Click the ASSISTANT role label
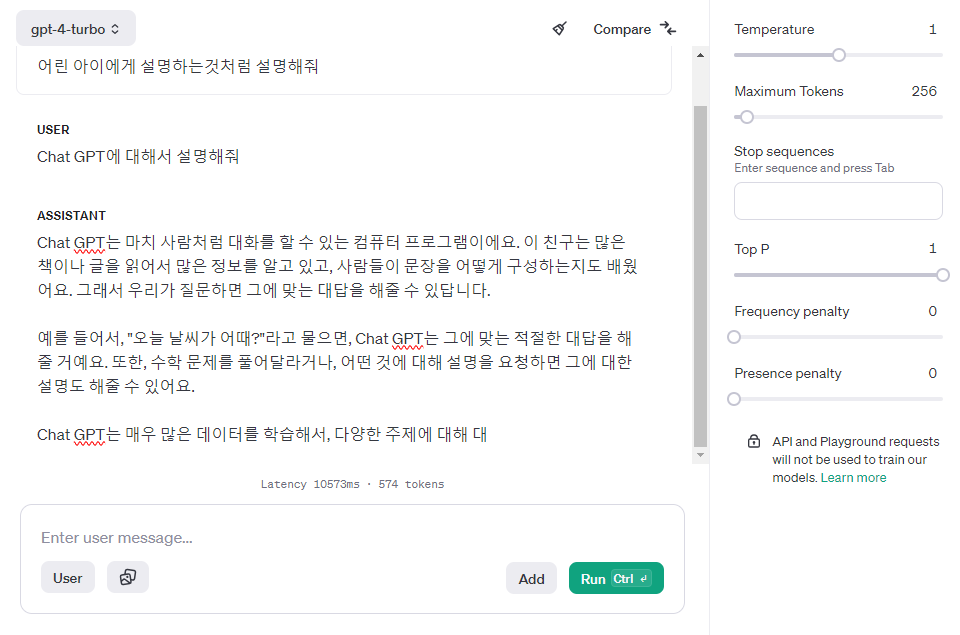The height and width of the screenshot is (635, 960). coord(71,216)
